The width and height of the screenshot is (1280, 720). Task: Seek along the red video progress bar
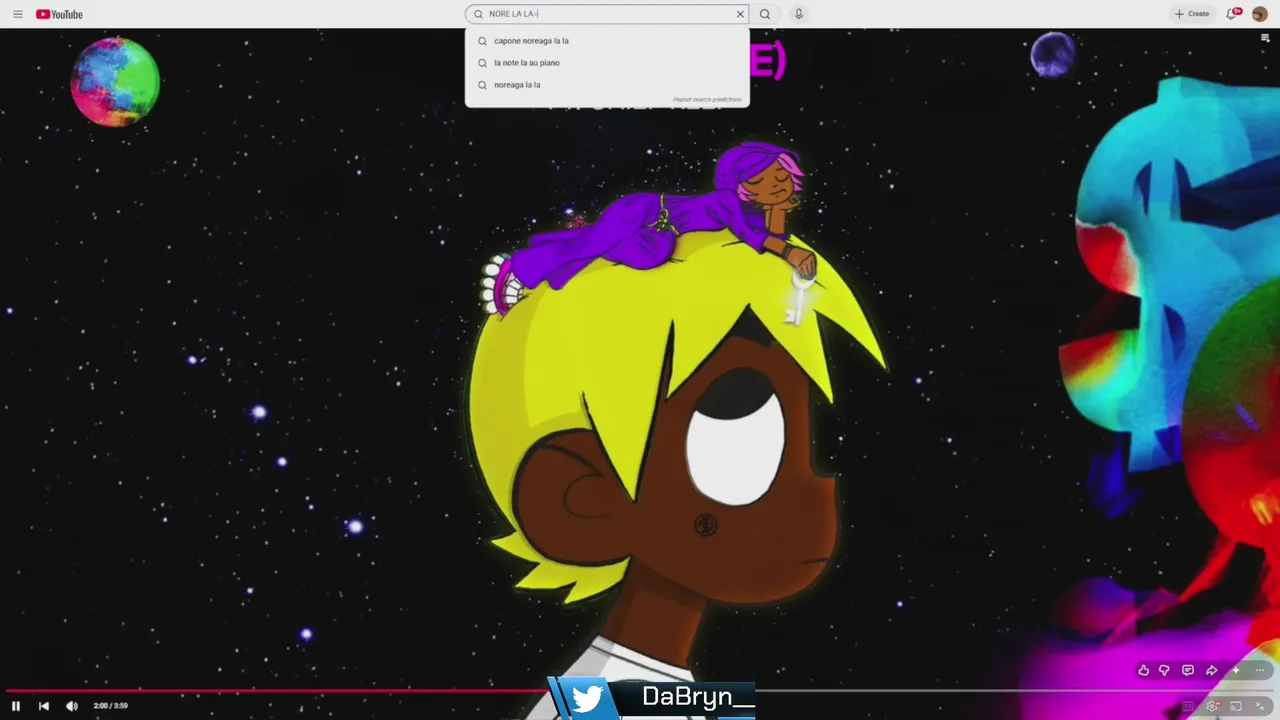[640, 691]
